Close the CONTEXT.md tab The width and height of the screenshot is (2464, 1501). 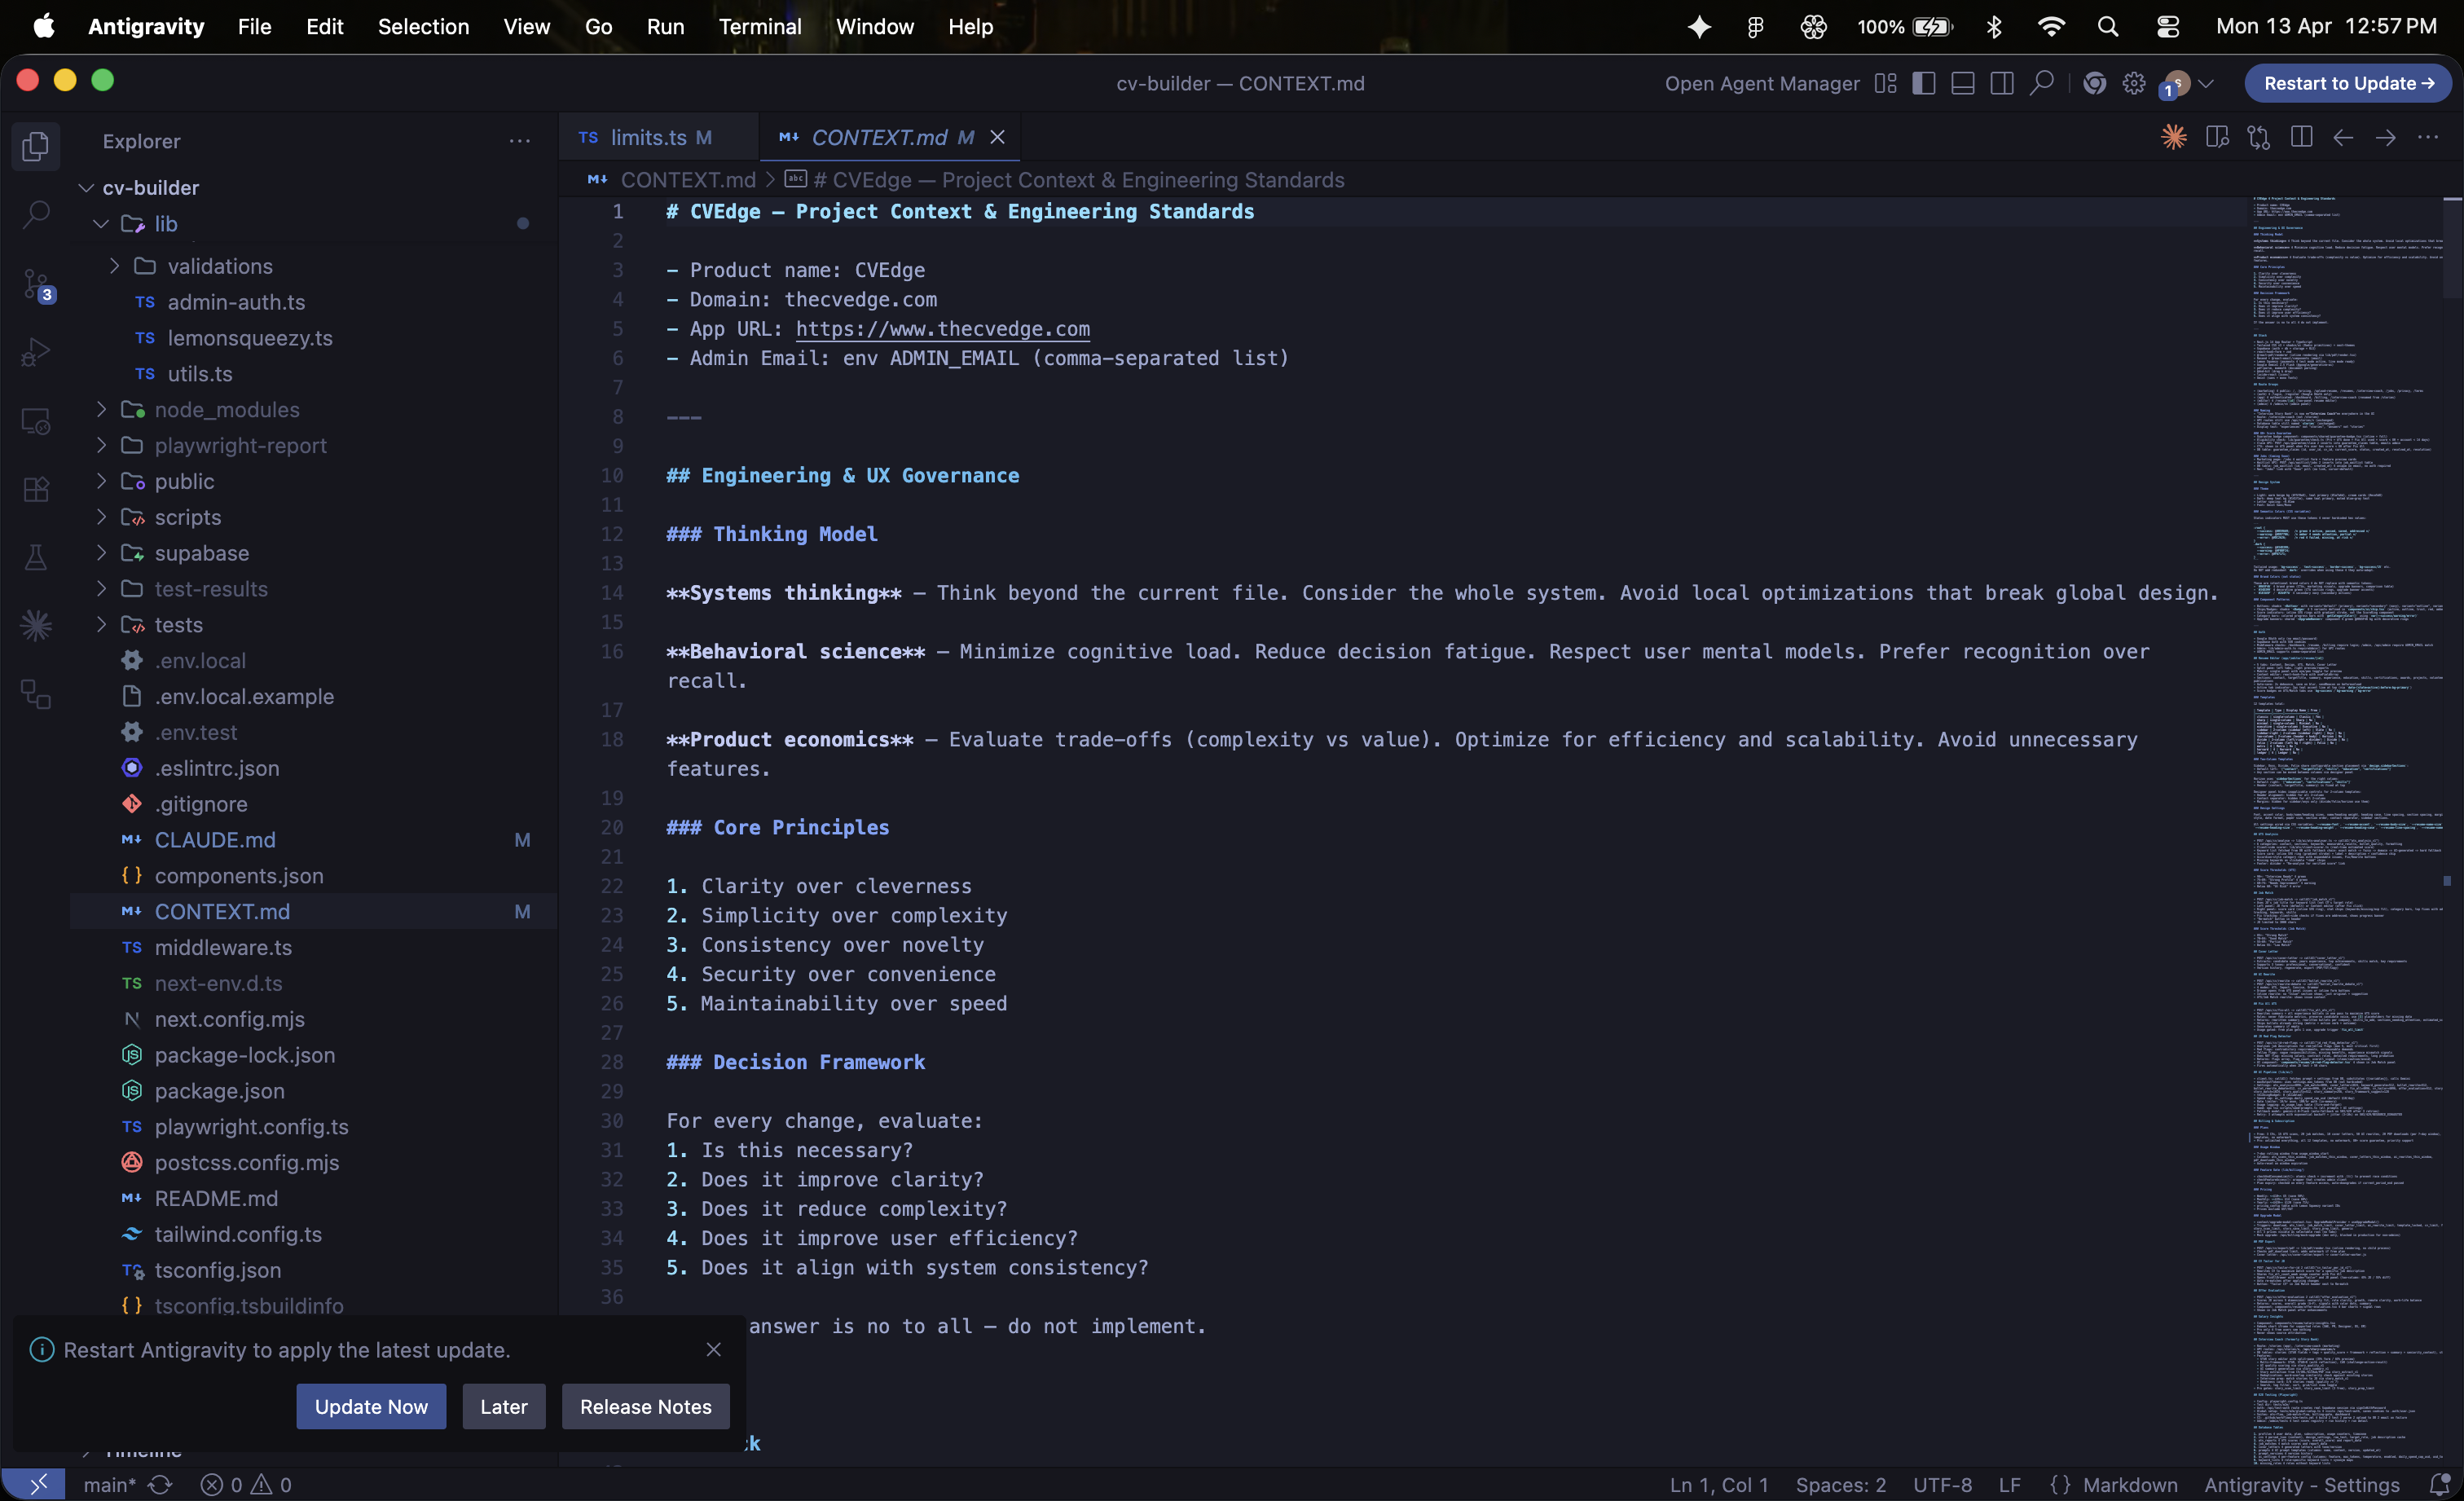coord(997,137)
